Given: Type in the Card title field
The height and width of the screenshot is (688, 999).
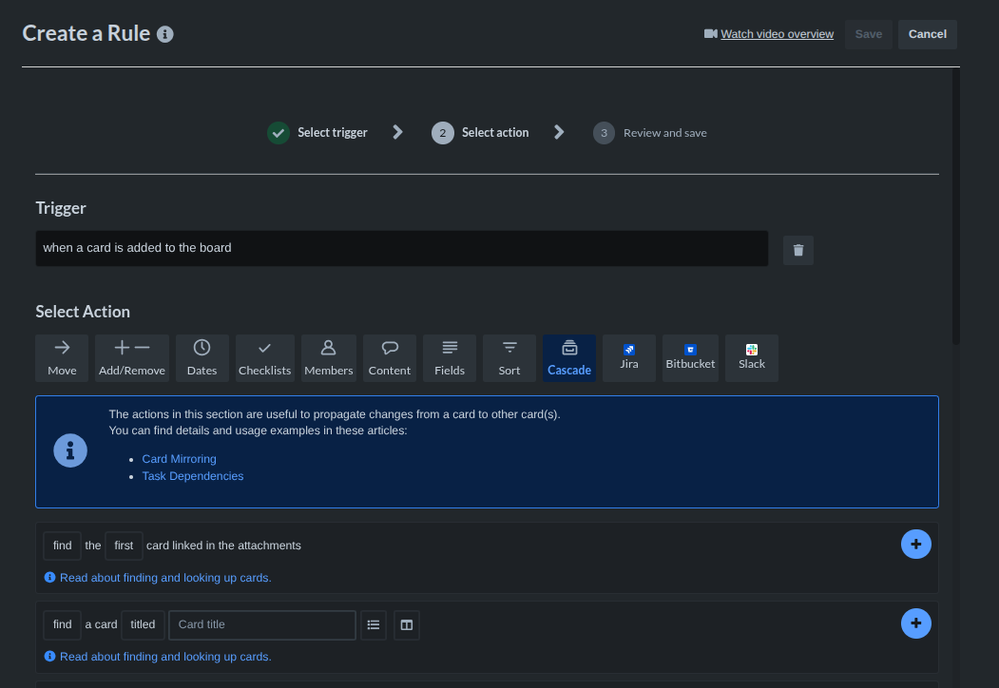Looking at the screenshot, I should (x=262, y=624).
